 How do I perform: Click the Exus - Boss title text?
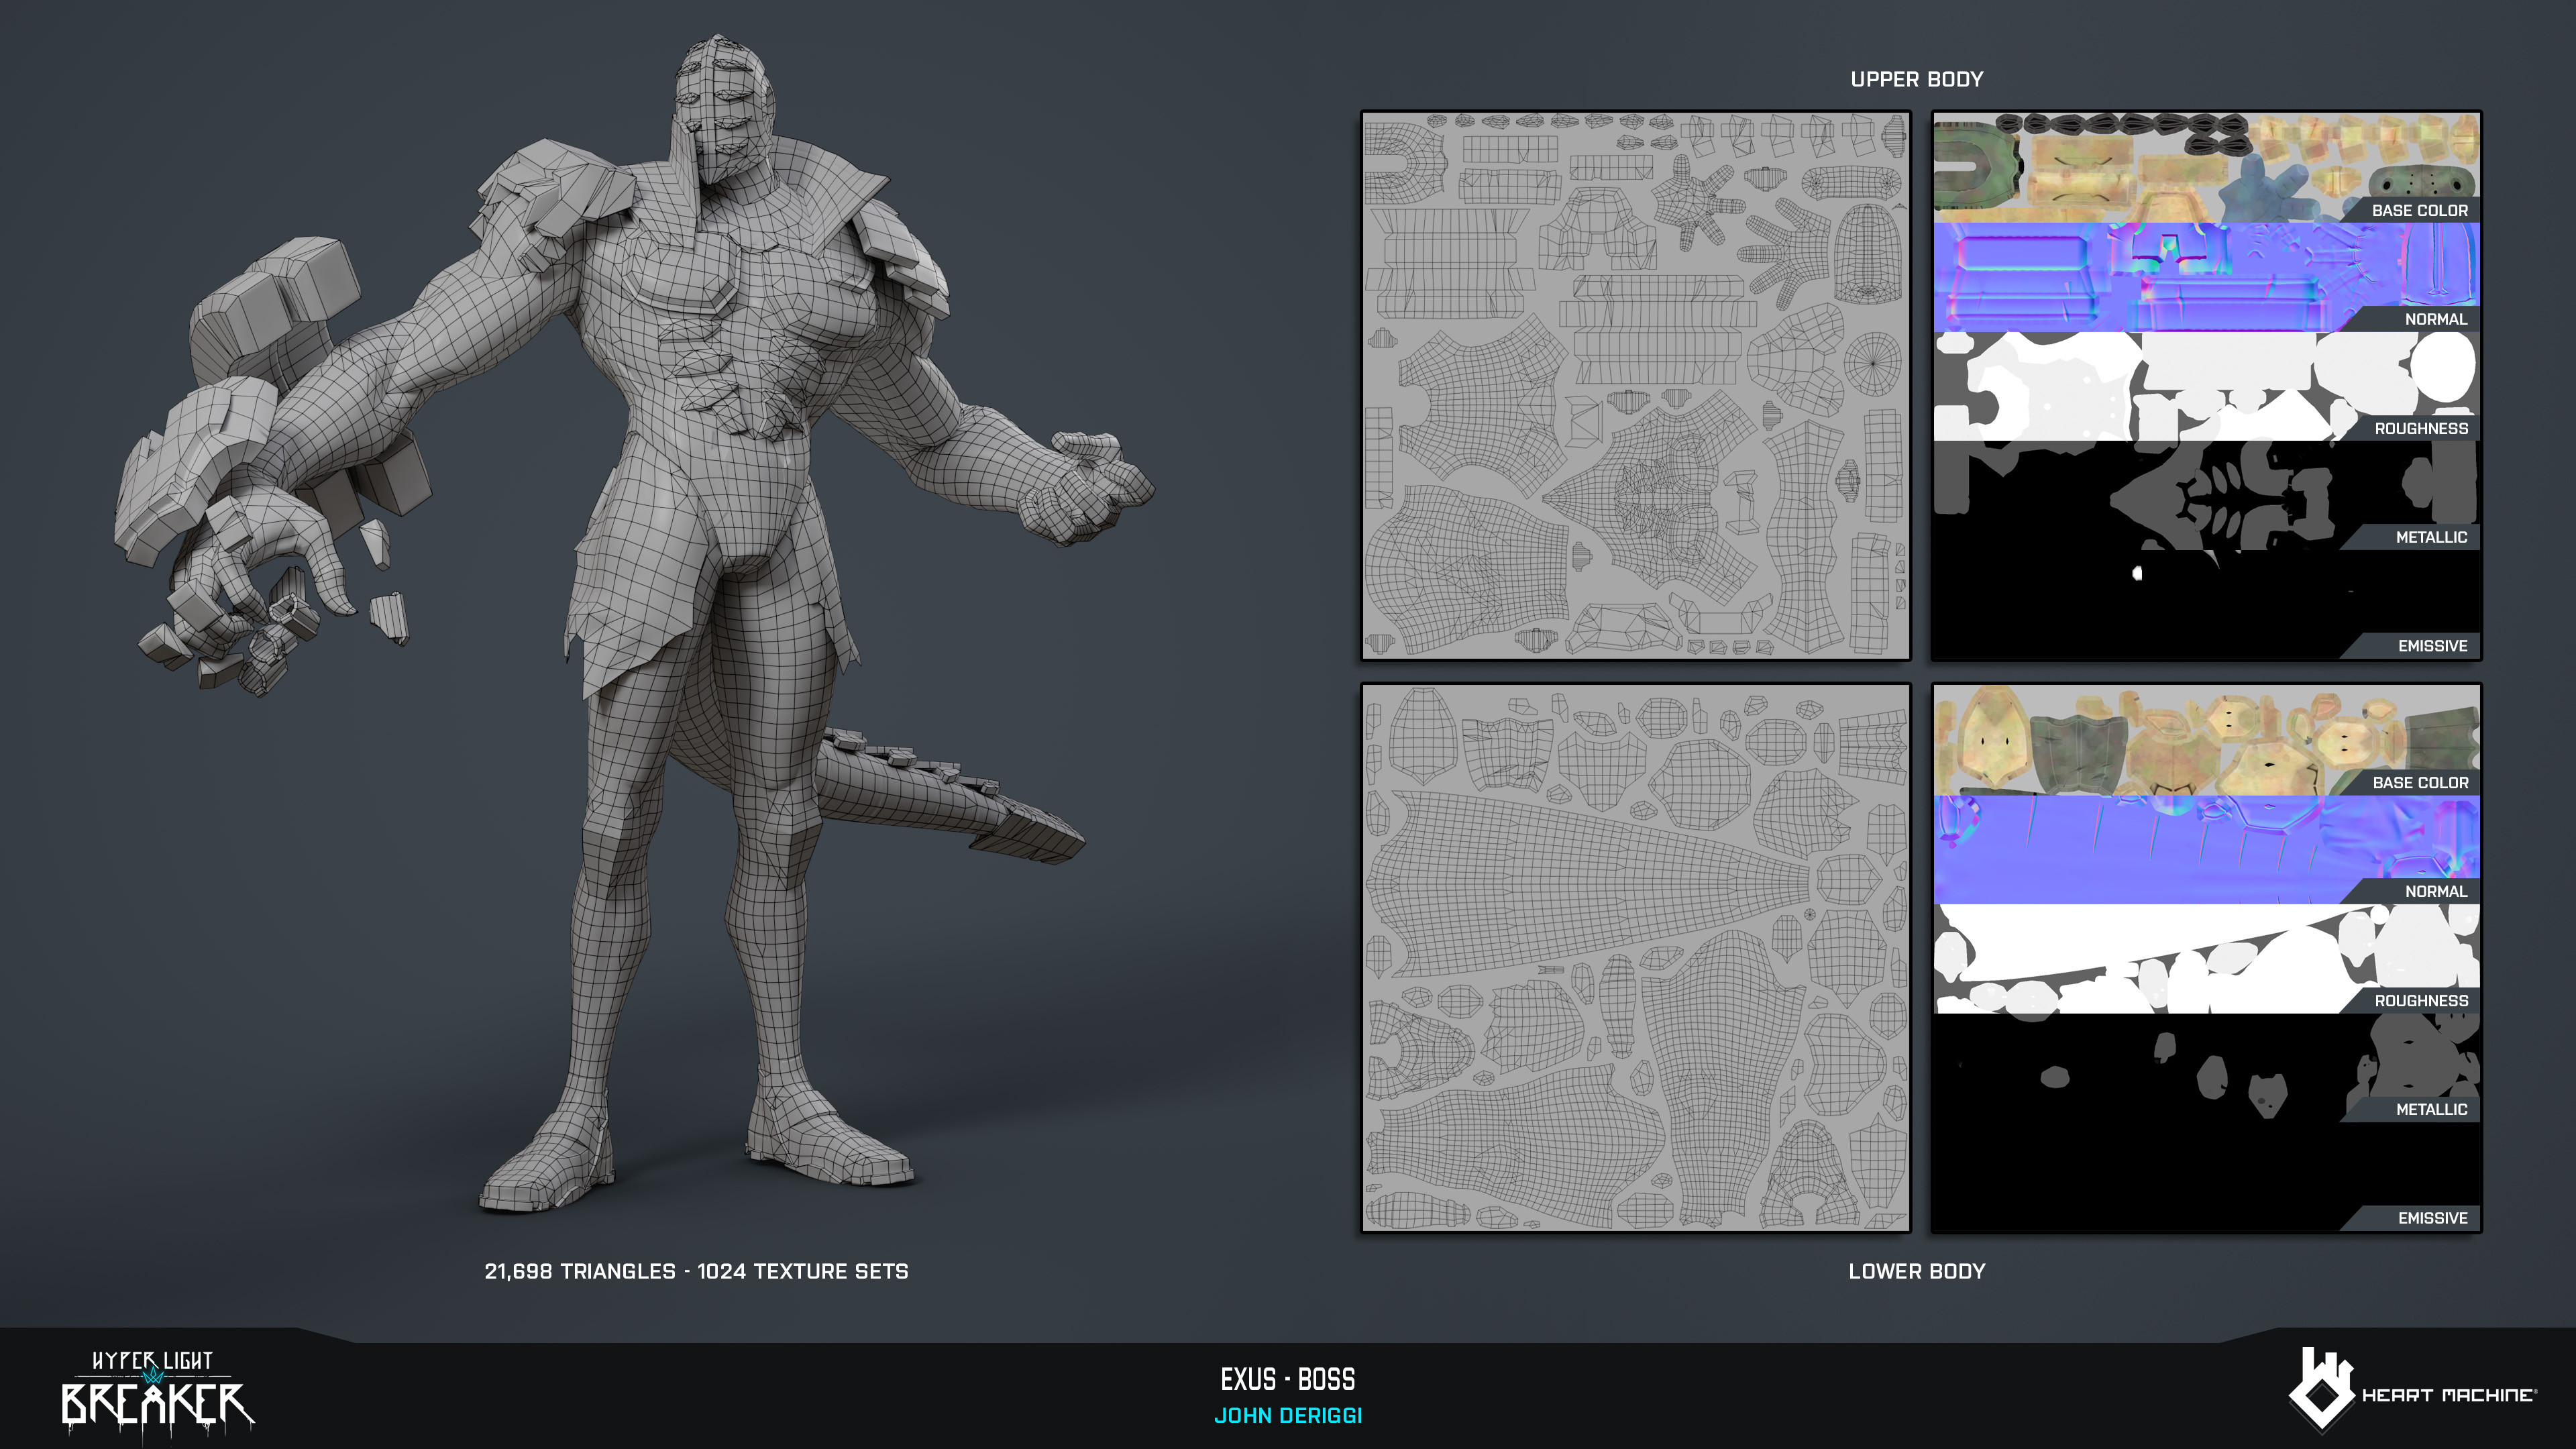(x=1287, y=1379)
